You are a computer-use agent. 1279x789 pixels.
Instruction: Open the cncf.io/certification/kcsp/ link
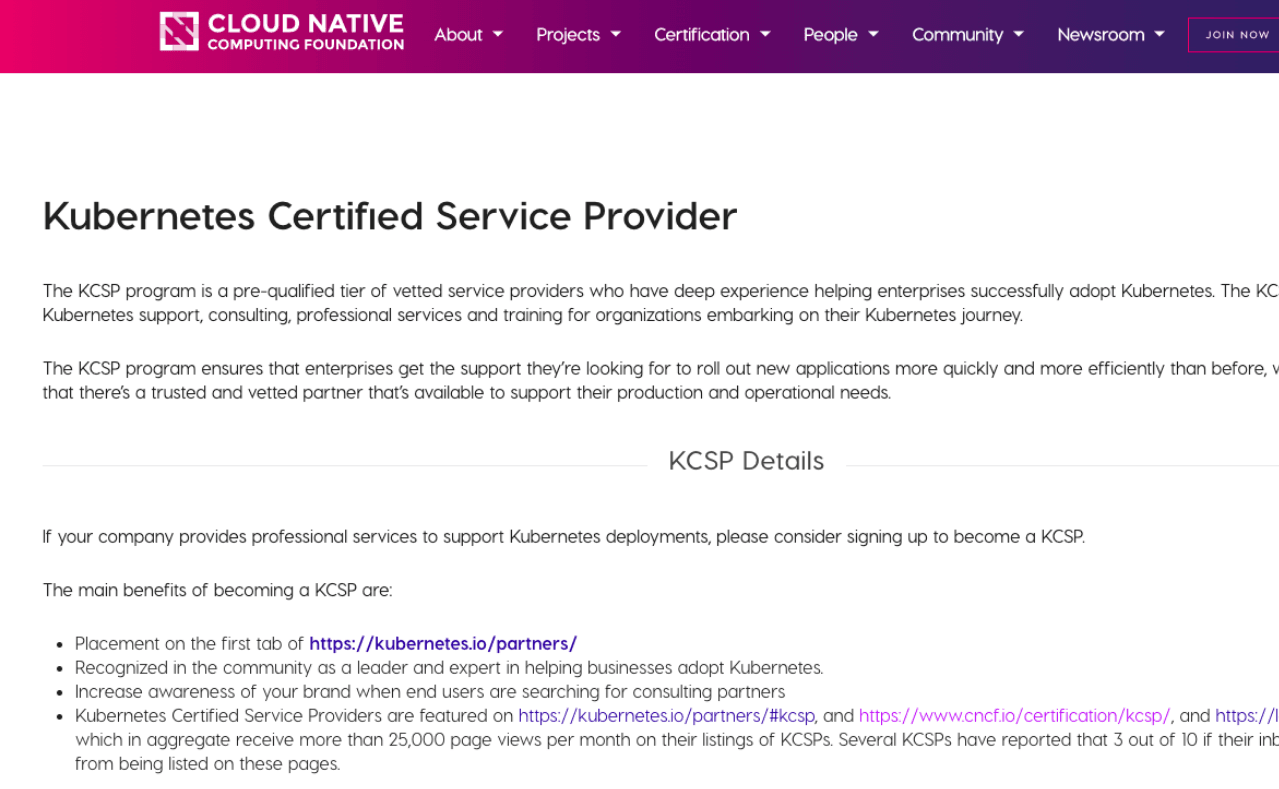1014,716
